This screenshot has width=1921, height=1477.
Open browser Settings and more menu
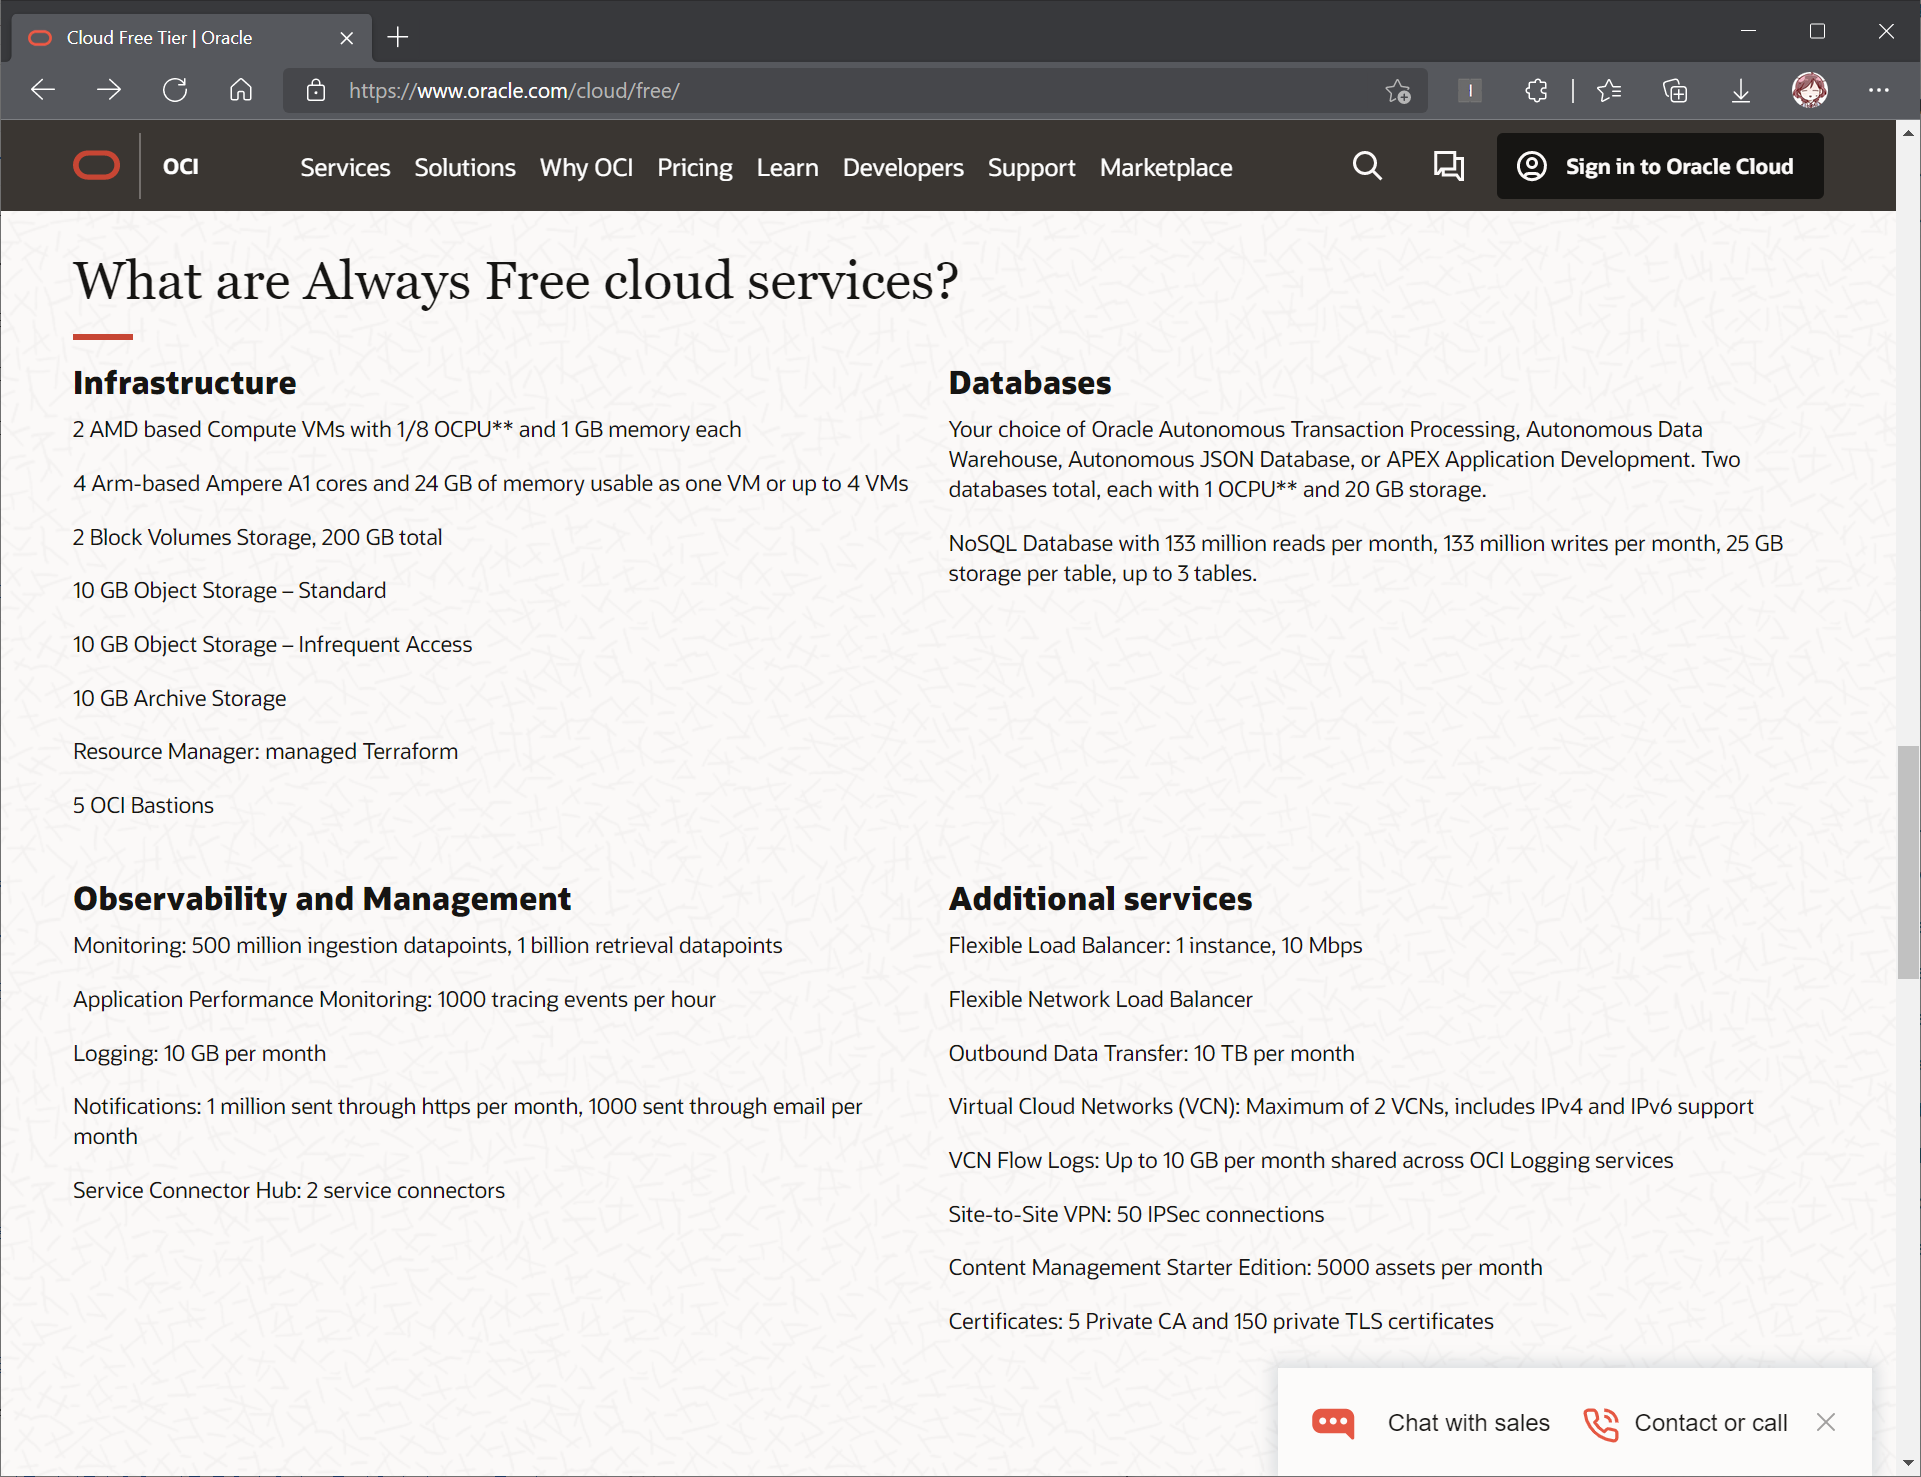tap(1878, 90)
